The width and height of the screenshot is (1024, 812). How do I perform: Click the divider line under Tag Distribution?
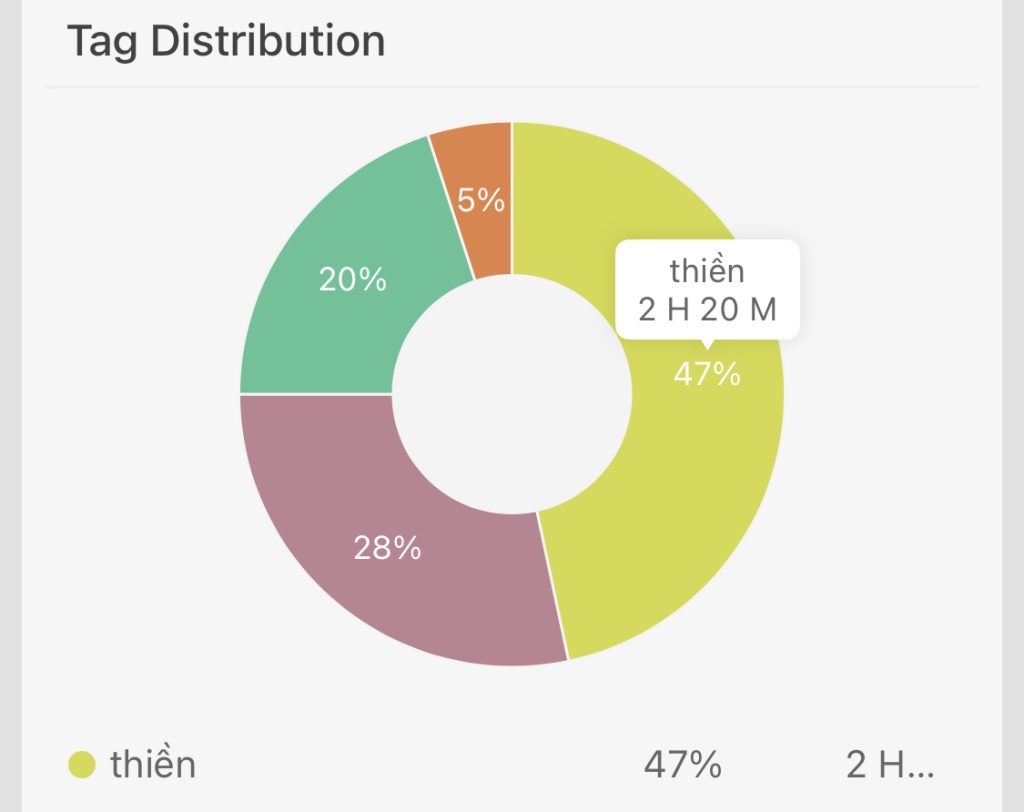tap(512, 87)
